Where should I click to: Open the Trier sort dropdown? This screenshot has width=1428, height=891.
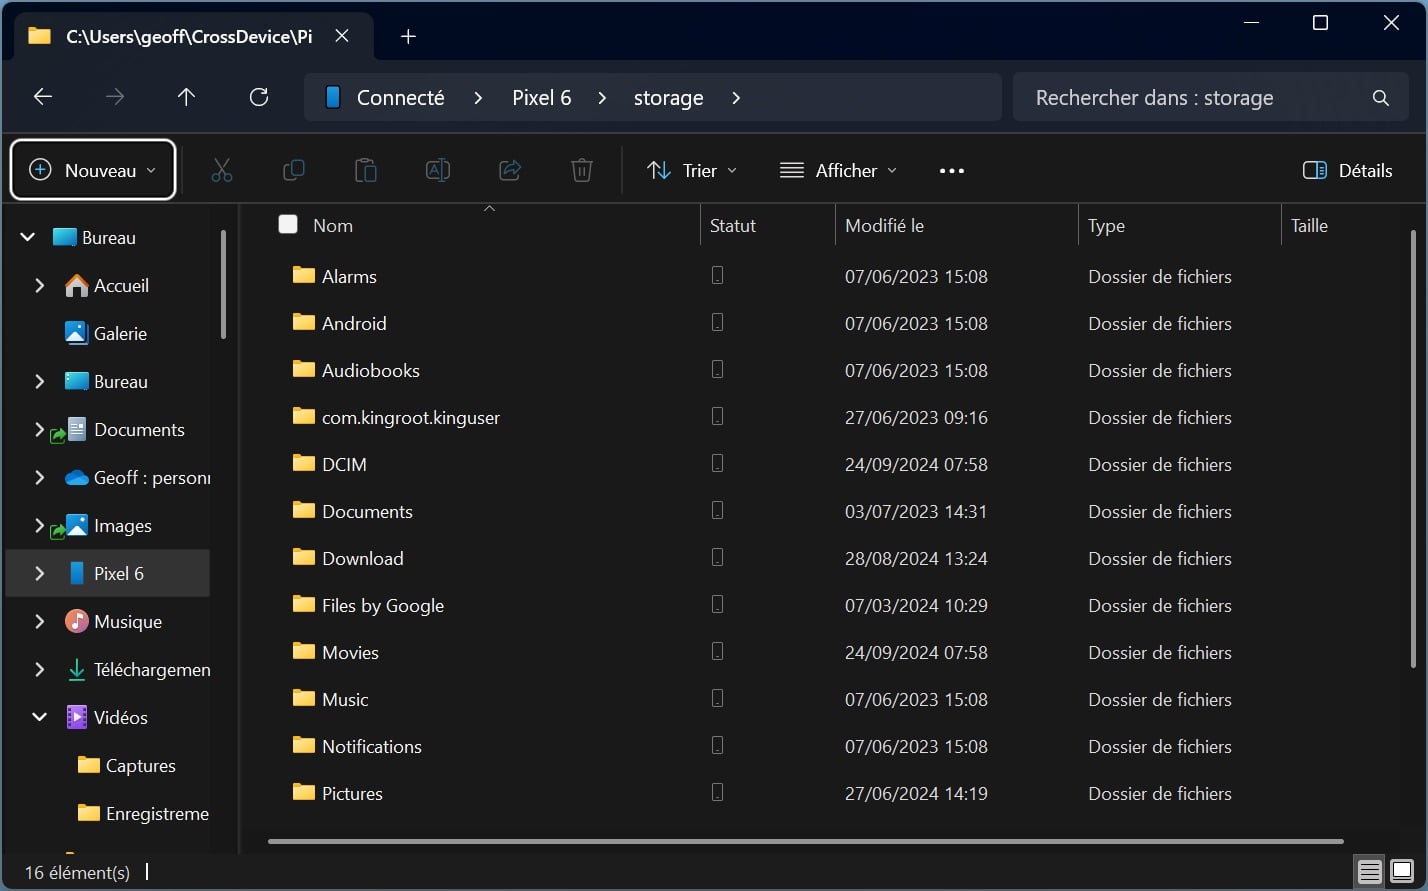[692, 171]
